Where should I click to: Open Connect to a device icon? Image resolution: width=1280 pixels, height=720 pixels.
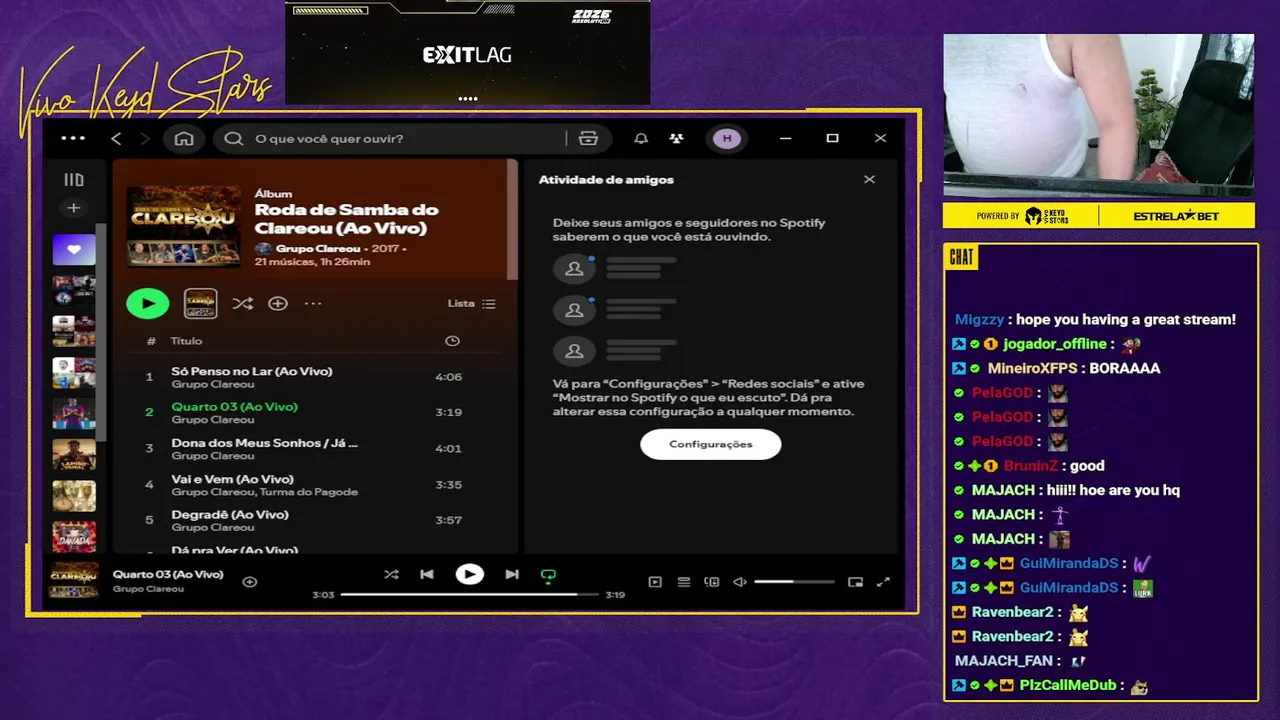click(x=712, y=582)
